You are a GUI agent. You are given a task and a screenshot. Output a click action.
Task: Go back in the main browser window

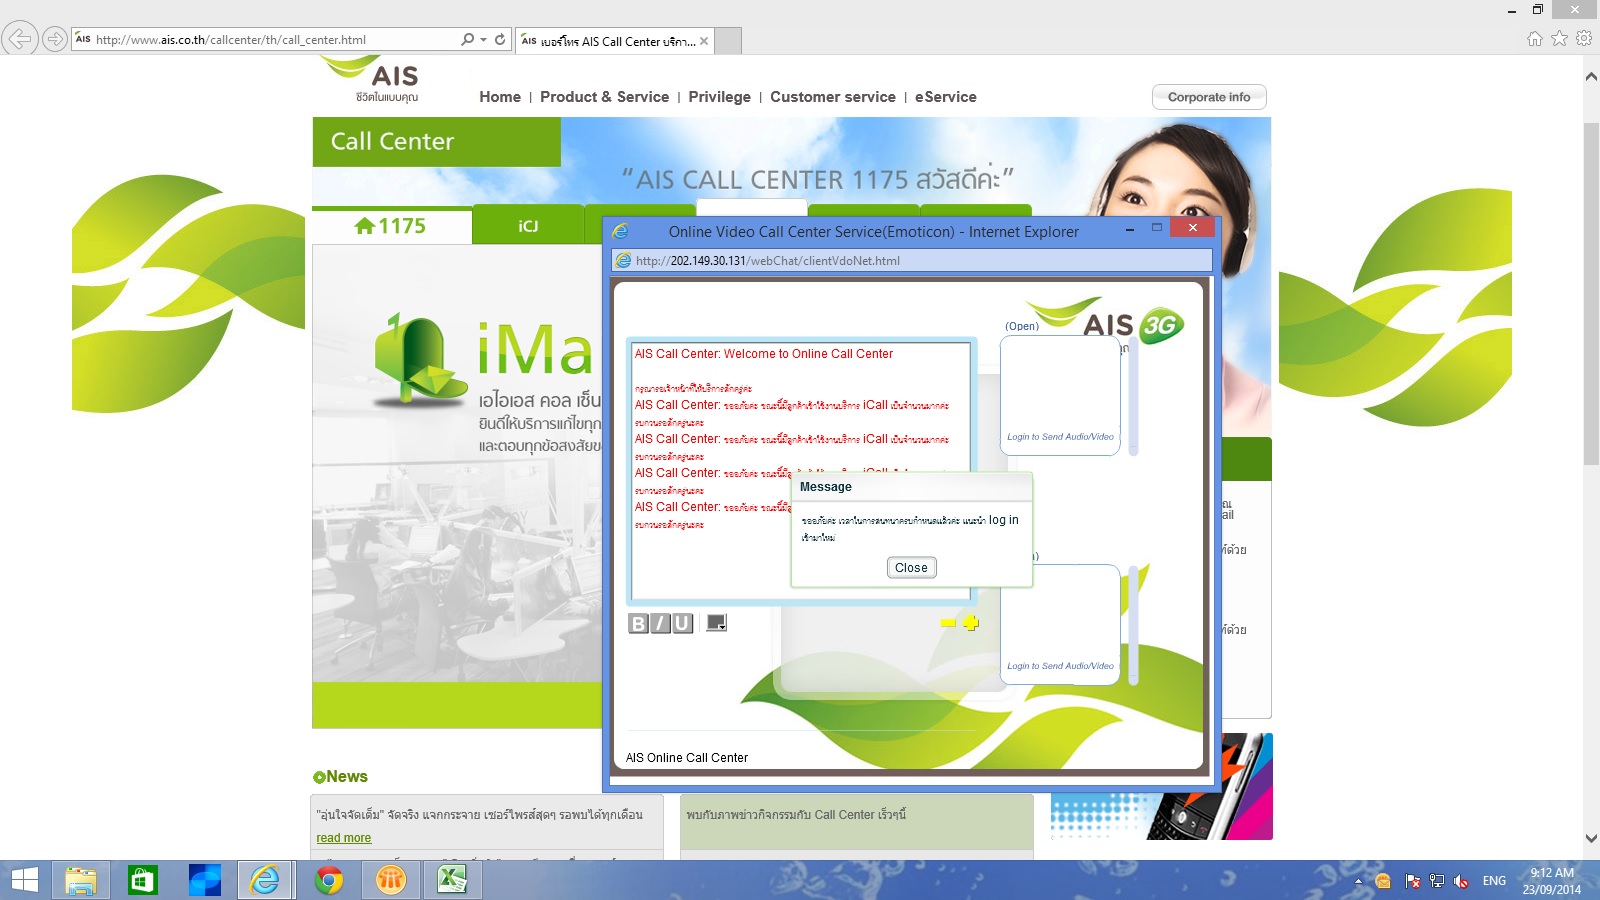19,39
